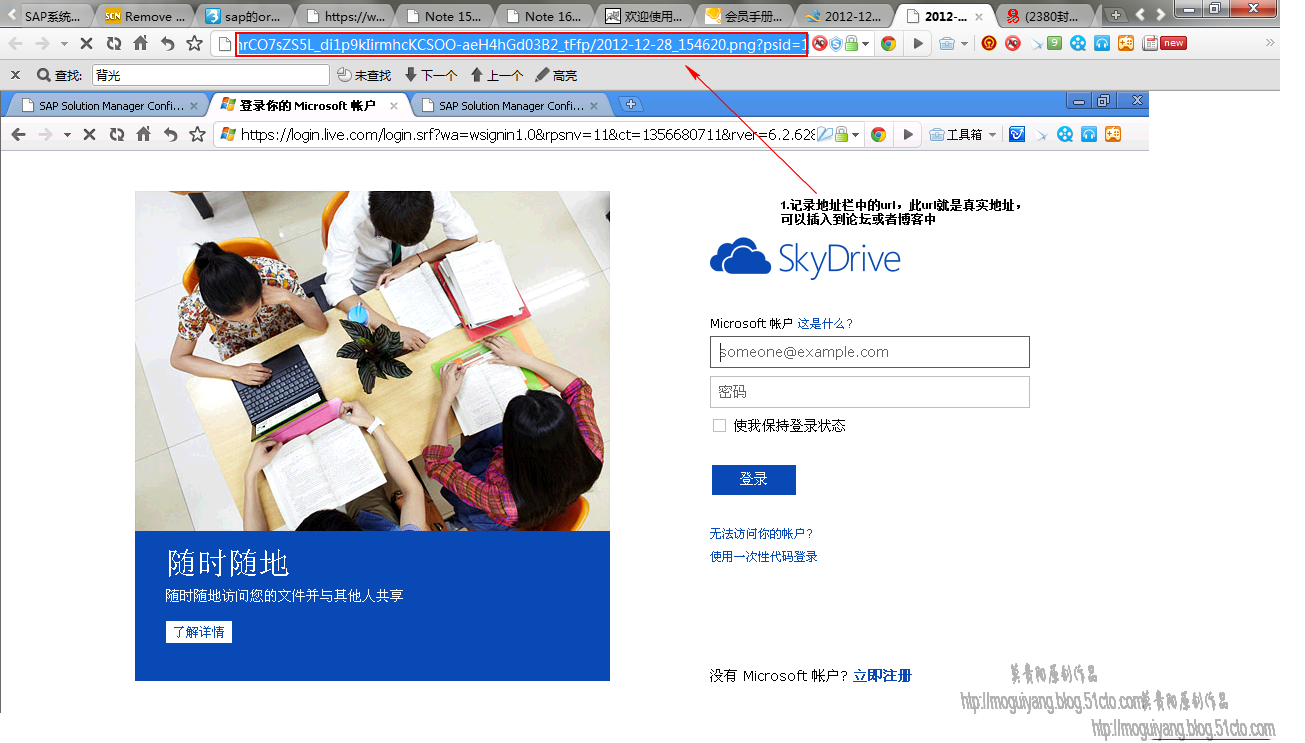Focus the 密码 password field
This screenshot has width=1305, height=743.
(870, 392)
